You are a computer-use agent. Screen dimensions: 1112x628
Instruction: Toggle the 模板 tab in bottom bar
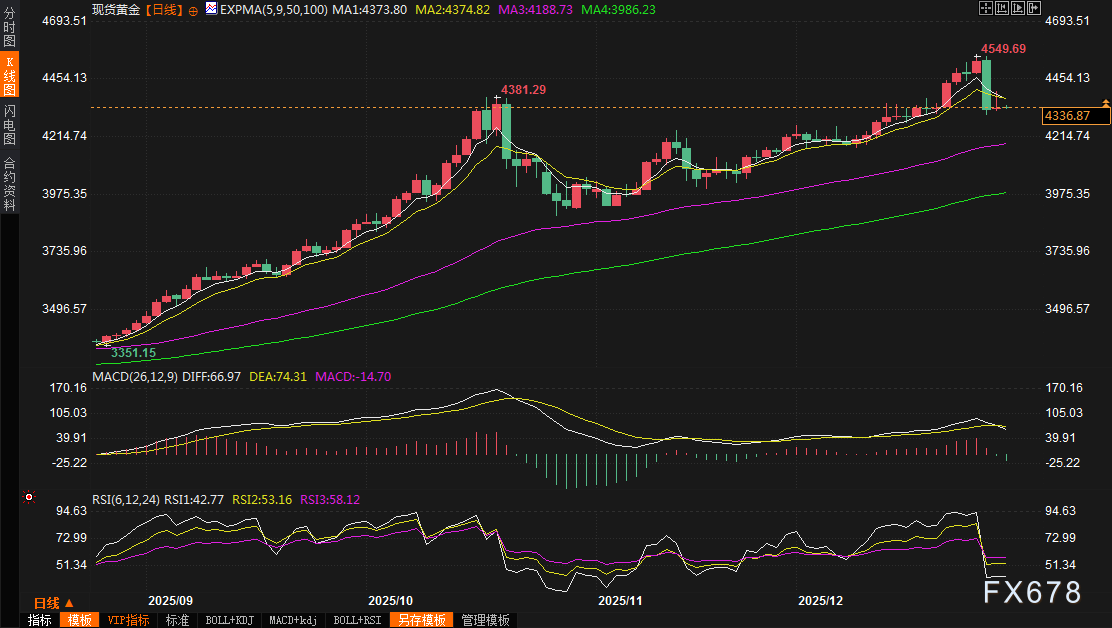click(80, 620)
